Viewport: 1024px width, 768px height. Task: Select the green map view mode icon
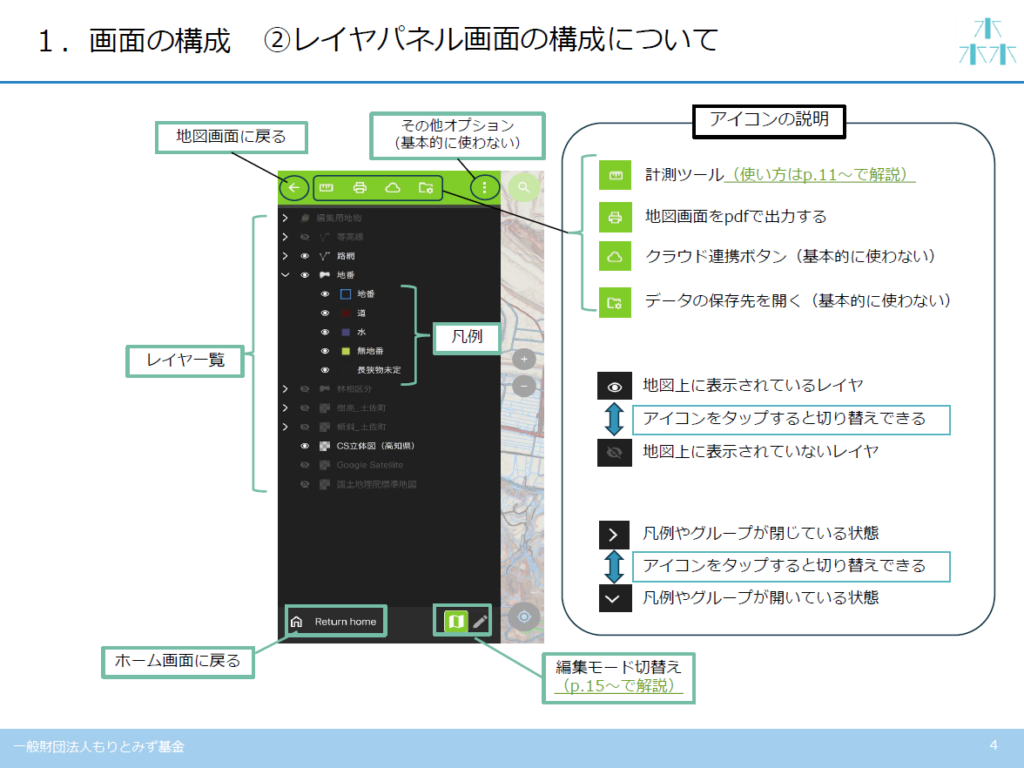tap(455, 621)
